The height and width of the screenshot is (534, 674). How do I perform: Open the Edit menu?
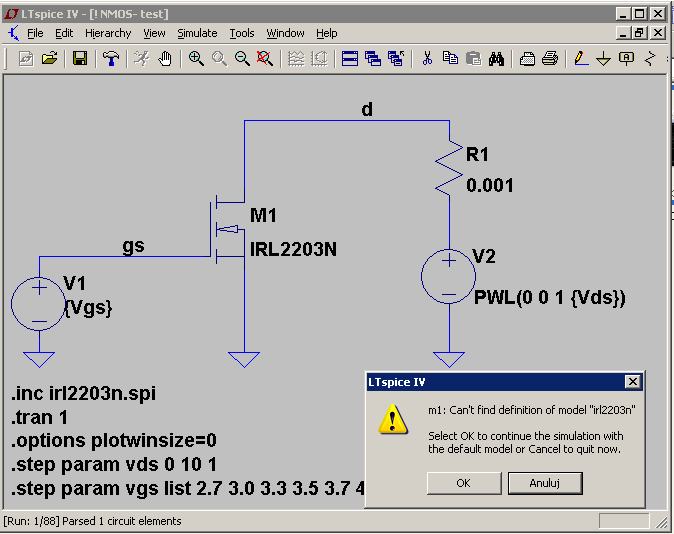[64, 33]
